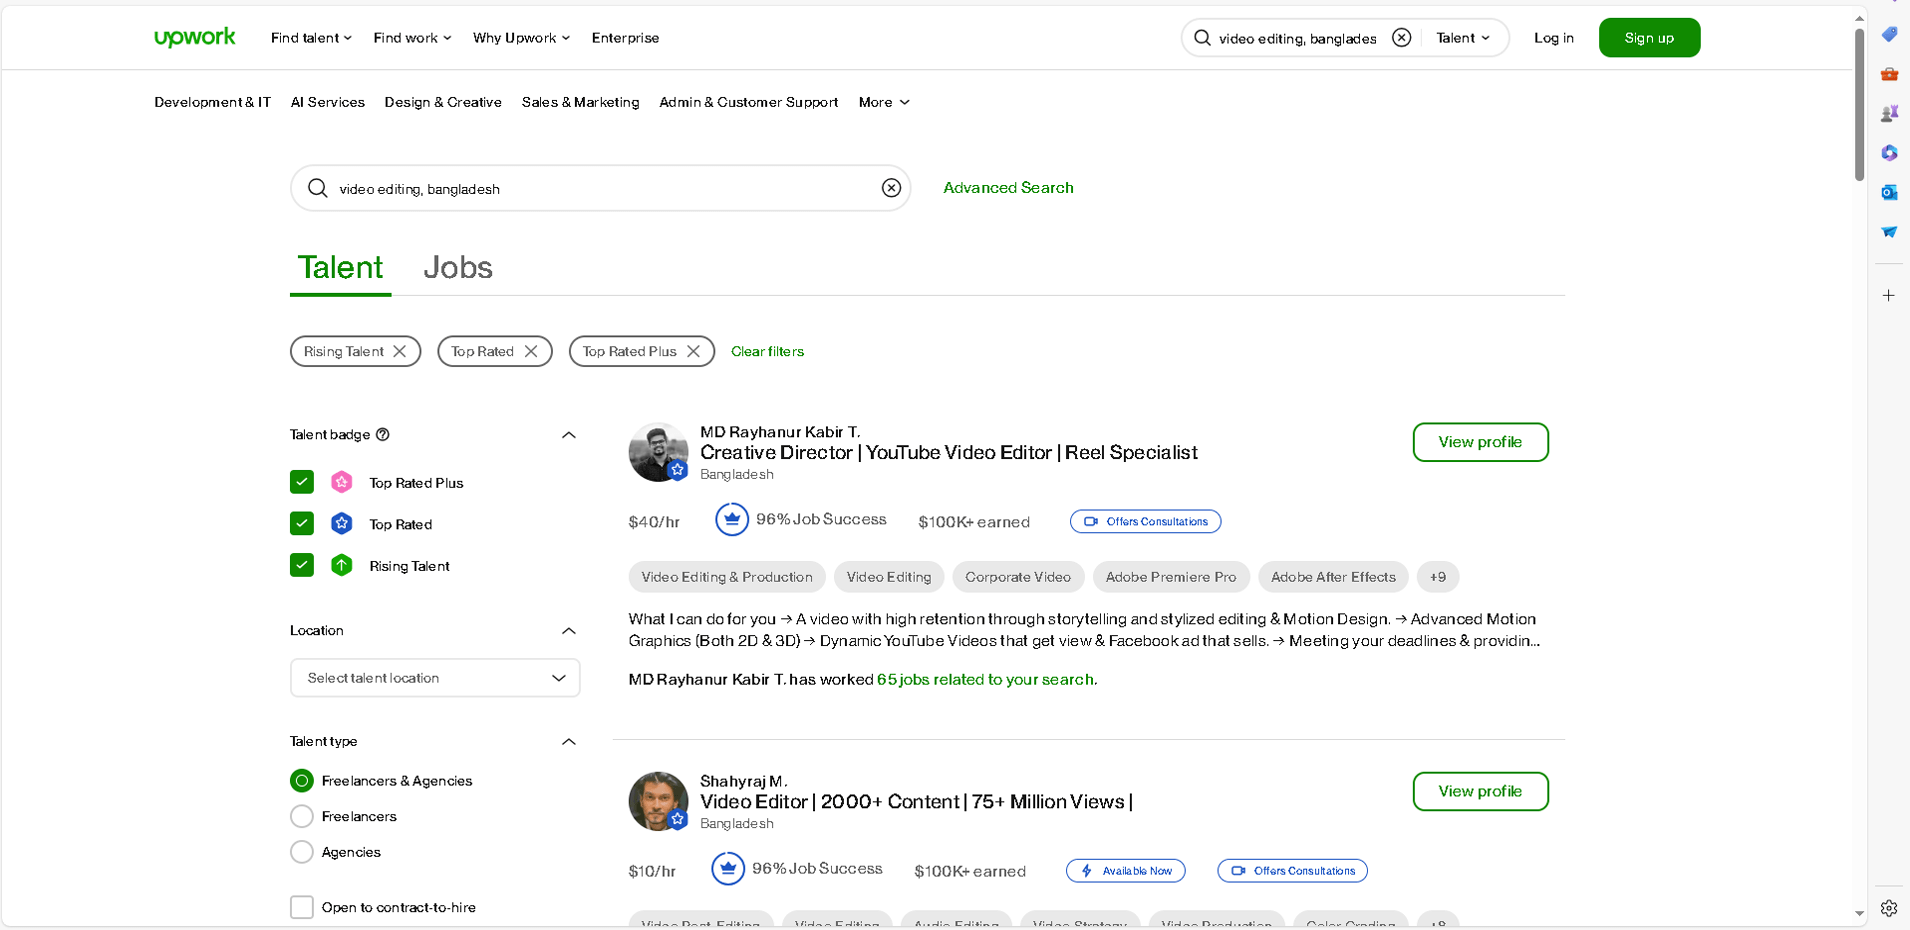Image resolution: width=1910 pixels, height=930 pixels.
Task: Remove the Top Rated Plus filter chip
Action: coord(693,351)
